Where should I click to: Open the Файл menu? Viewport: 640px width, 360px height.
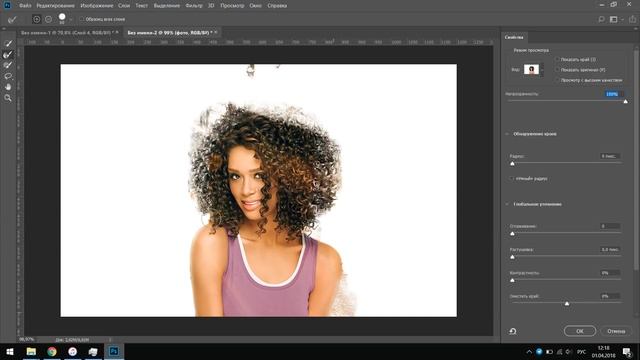click(x=25, y=6)
